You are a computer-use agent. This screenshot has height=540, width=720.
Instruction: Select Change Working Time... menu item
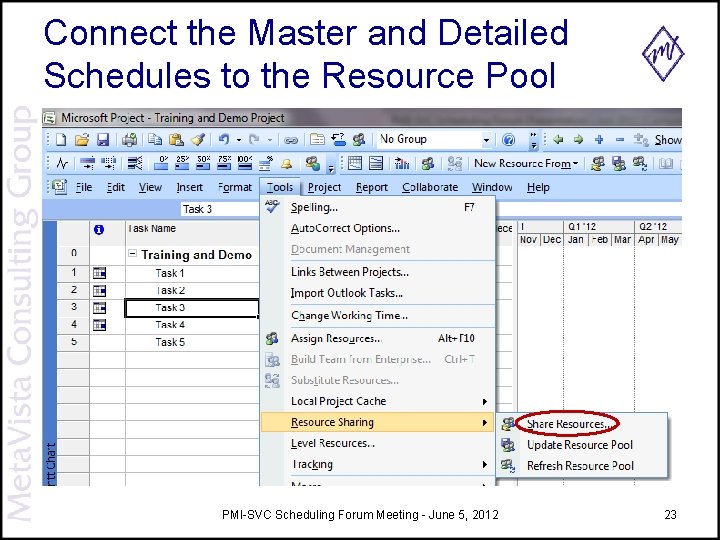tap(378, 315)
